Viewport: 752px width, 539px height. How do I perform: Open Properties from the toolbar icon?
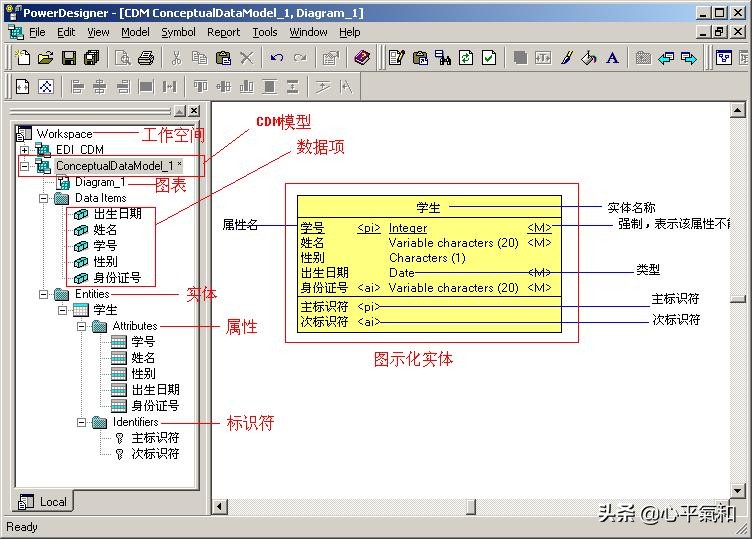(x=330, y=58)
